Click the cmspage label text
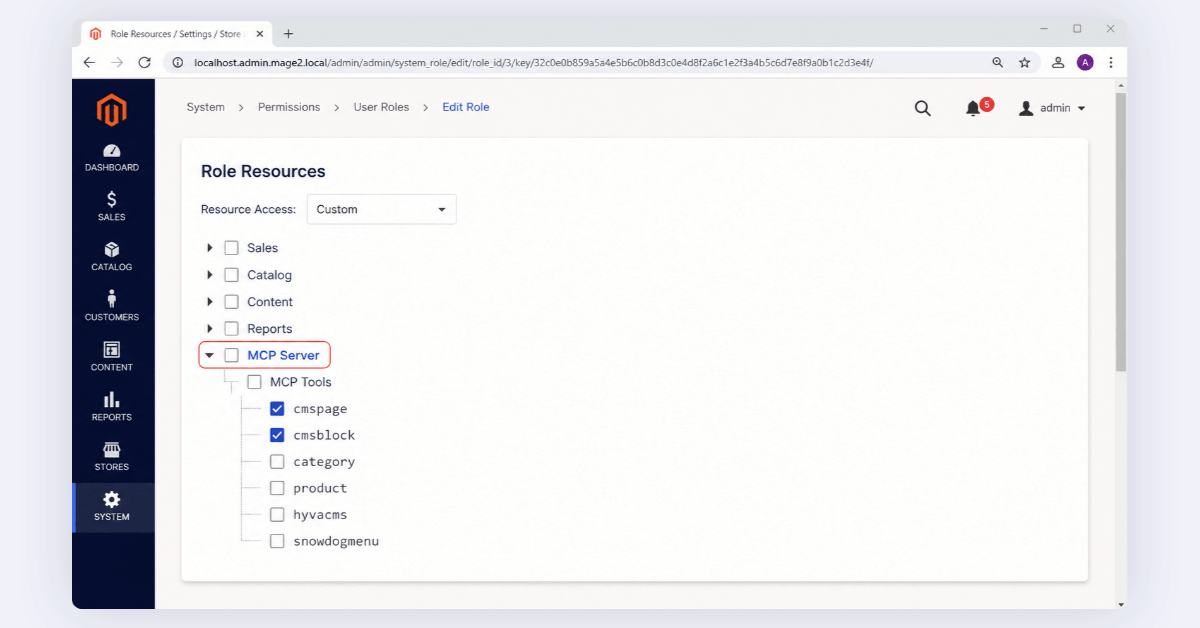Image resolution: width=1200 pixels, height=628 pixels. coord(320,409)
